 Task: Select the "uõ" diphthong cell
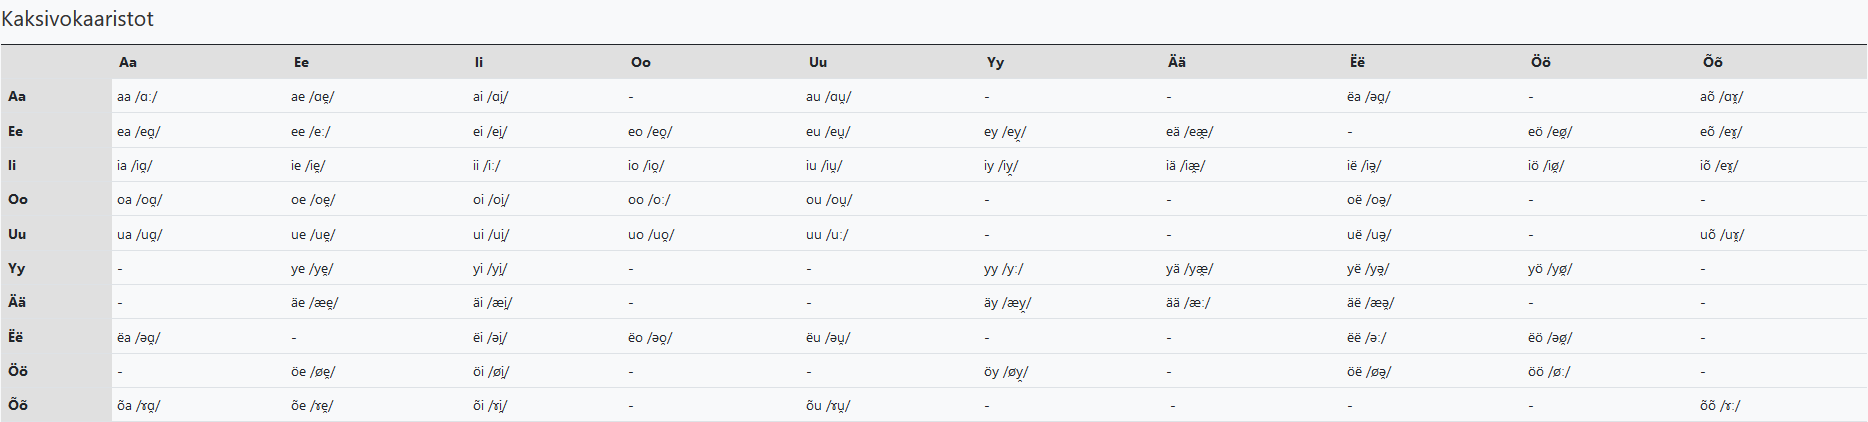coord(1721,235)
